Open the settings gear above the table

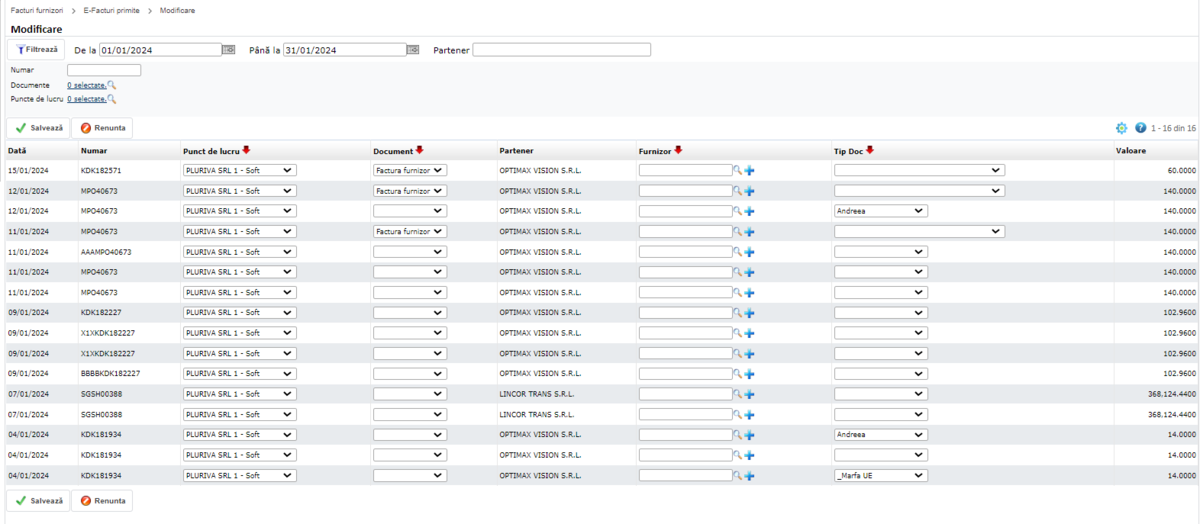coord(1121,128)
